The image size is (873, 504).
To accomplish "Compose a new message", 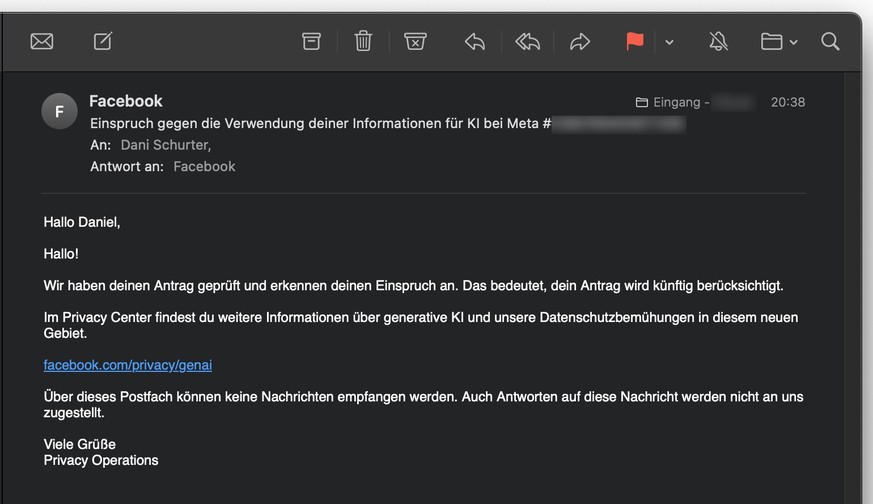I will [x=103, y=41].
